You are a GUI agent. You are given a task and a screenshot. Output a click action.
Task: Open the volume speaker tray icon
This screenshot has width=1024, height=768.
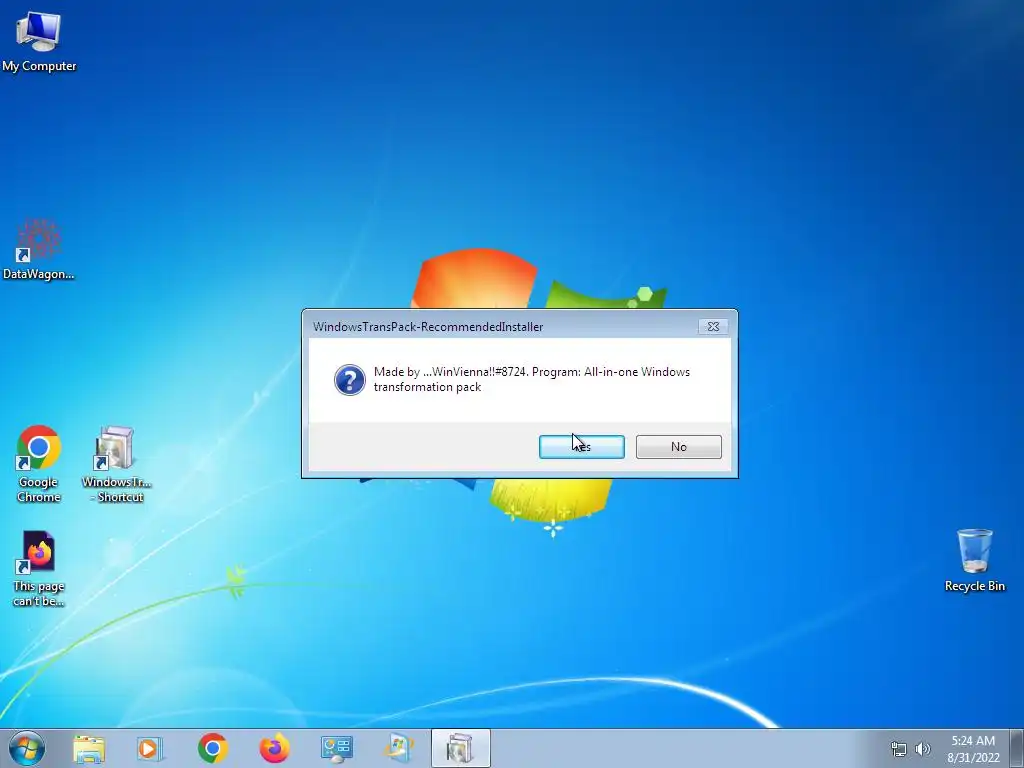922,749
